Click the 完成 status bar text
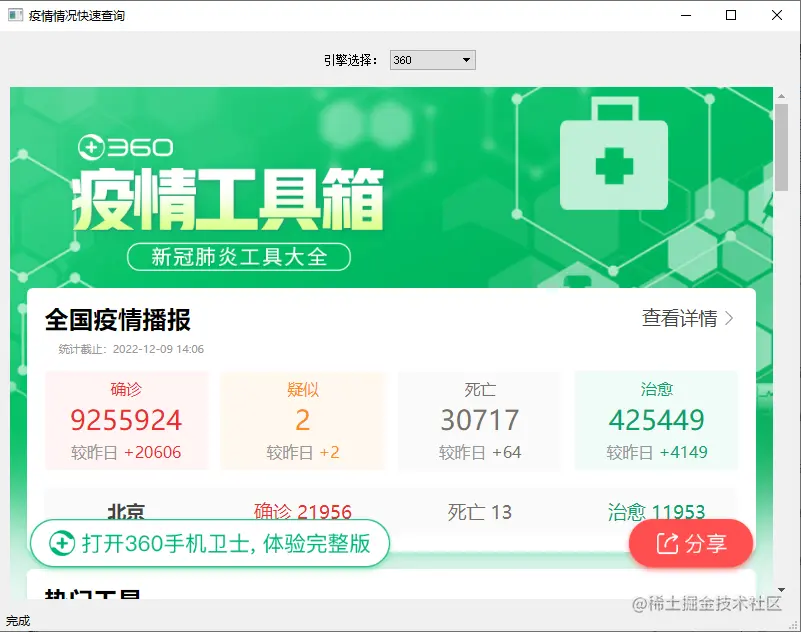 (18, 621)
